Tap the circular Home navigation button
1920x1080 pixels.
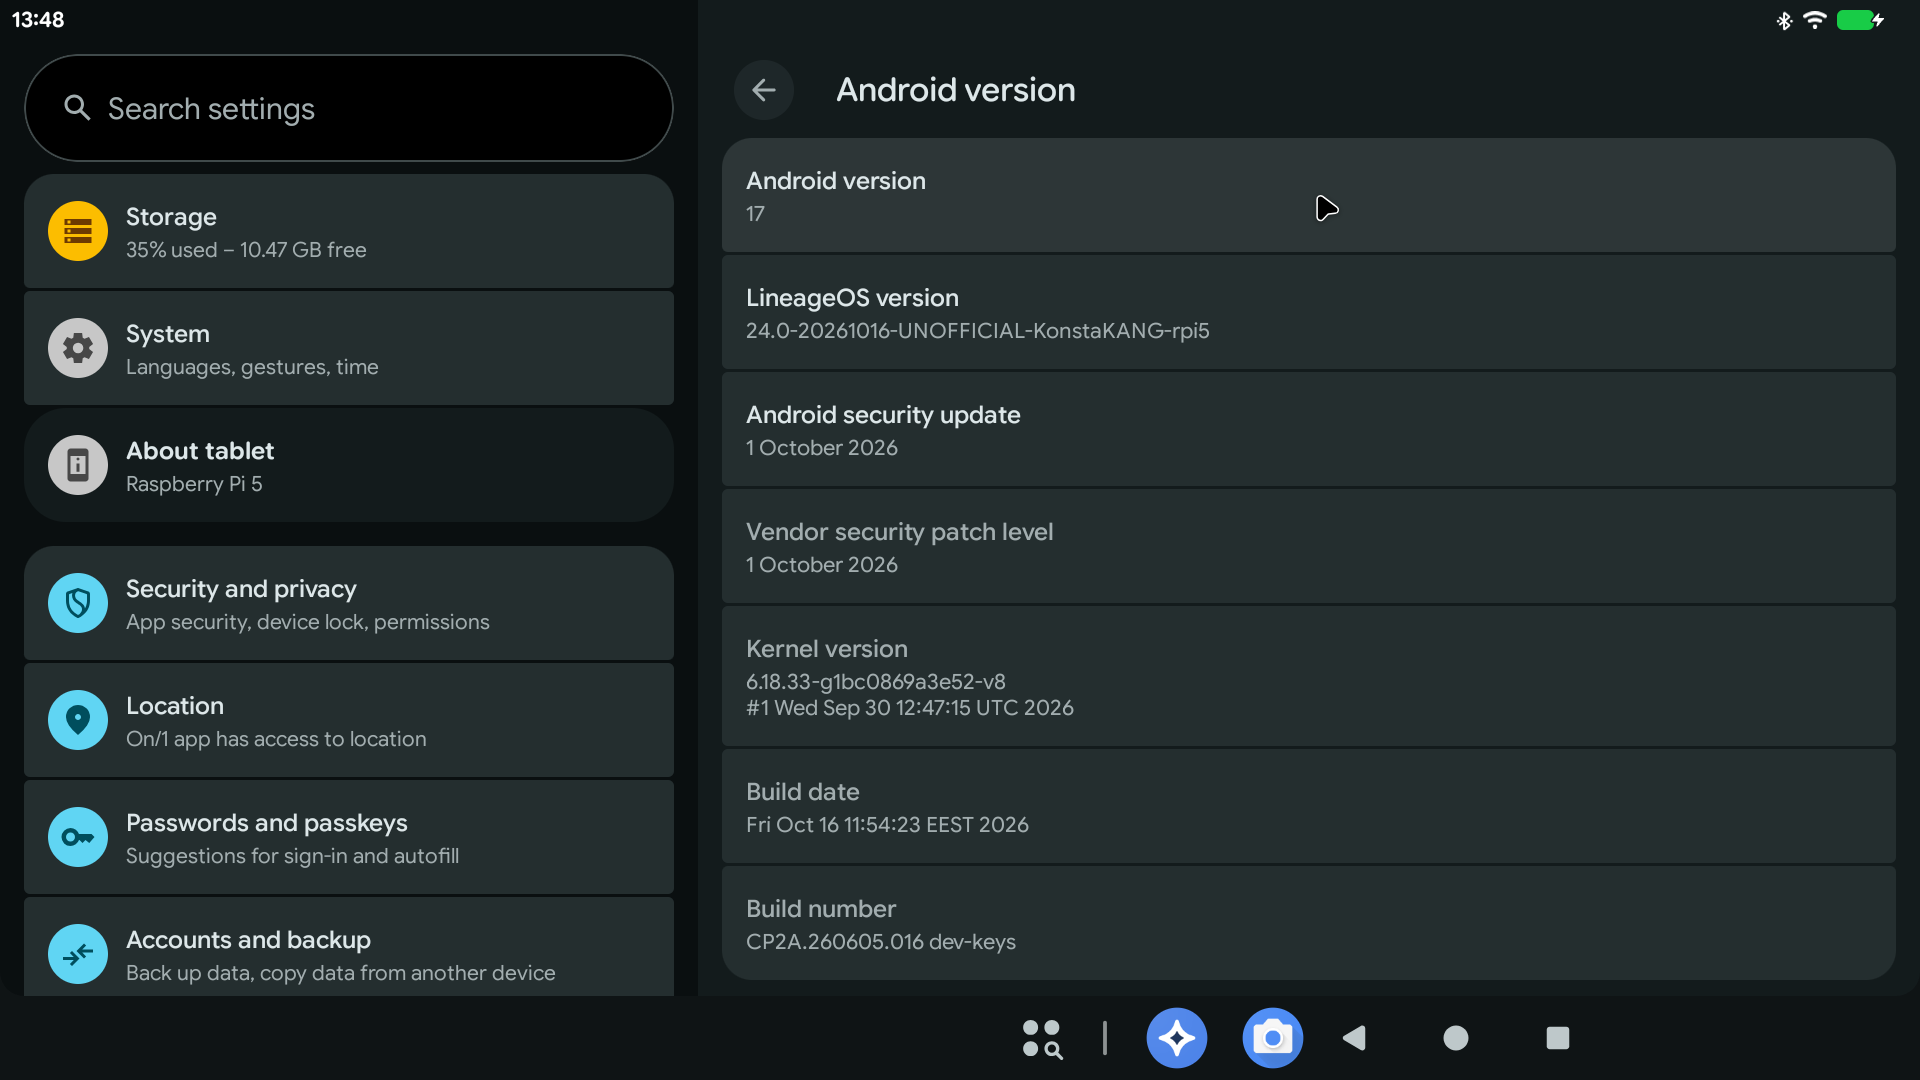[1456, 1038]
